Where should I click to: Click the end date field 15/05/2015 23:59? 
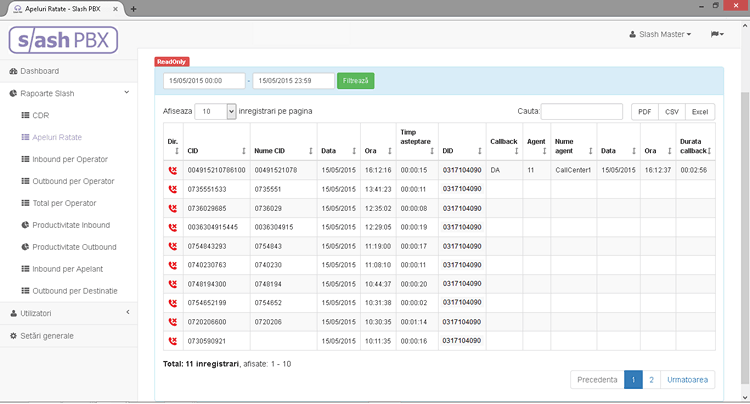click(x=294, y=81)
